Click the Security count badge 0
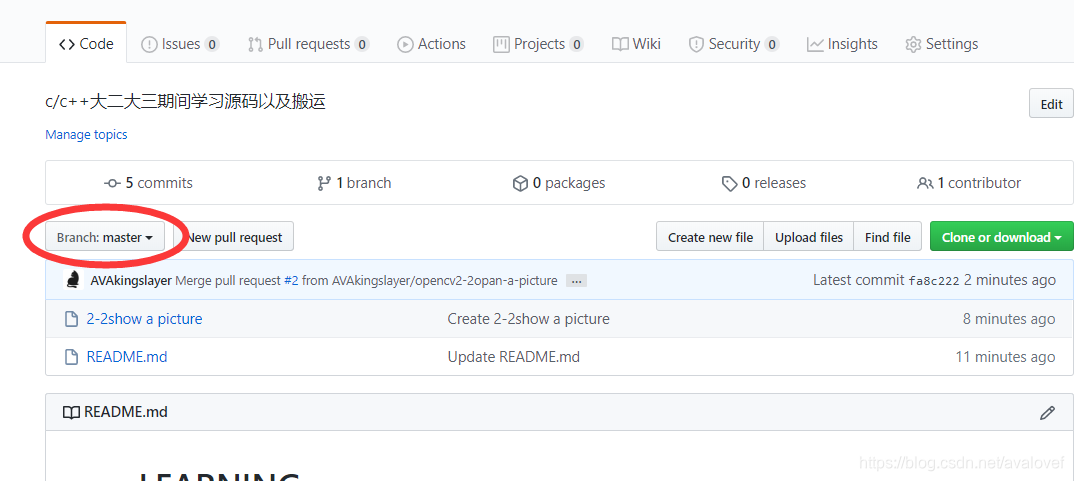Image resolution: width=1074 pixels, height=481 pixels. [x=772, y=45]
